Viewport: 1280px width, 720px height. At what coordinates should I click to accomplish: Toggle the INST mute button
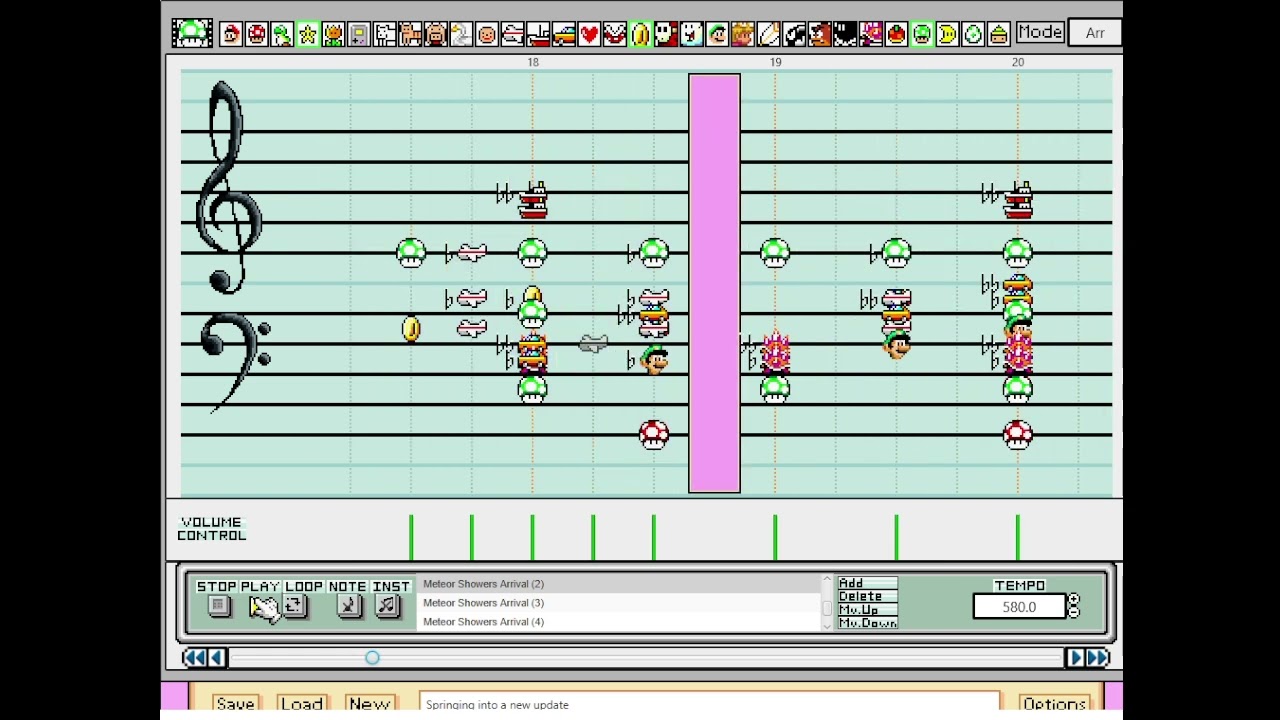click(x=388, y=606)
